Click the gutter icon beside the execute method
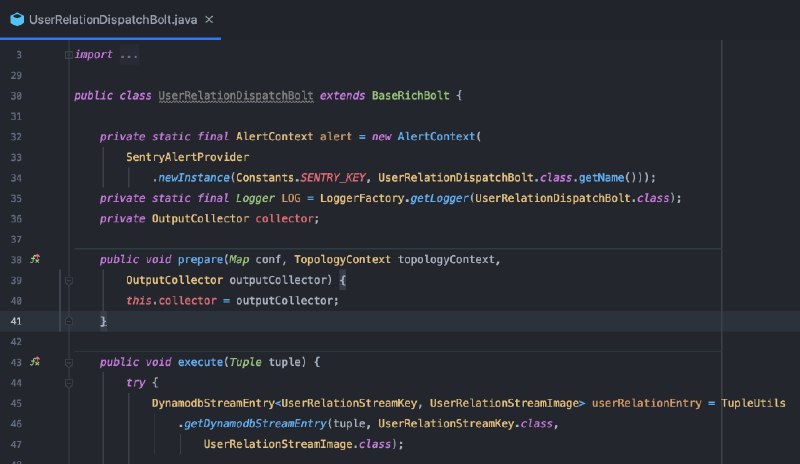This screenshot has width=800, height=464. (x=35, y=362)
